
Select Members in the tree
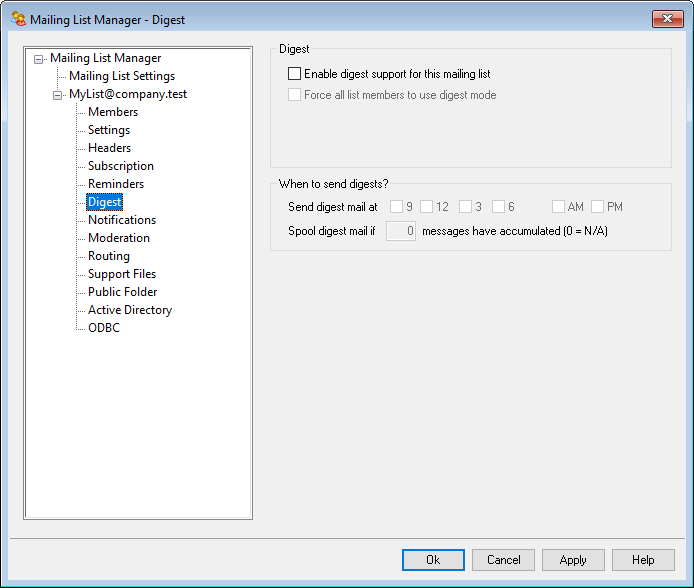pos(112,112)
